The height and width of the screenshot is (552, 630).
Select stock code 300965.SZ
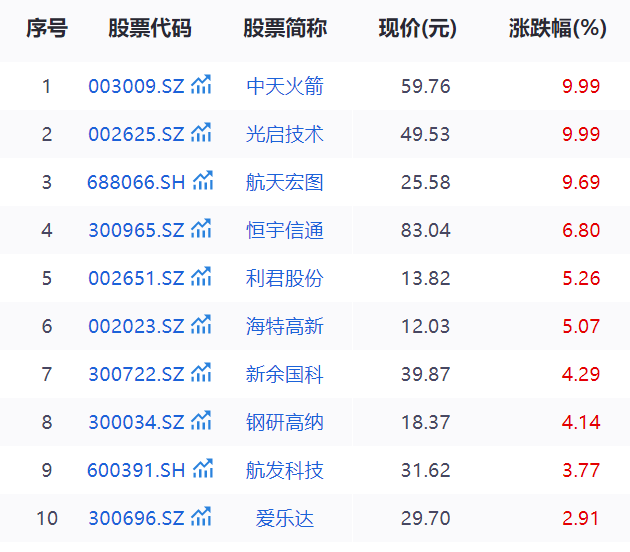coord(136,230)
